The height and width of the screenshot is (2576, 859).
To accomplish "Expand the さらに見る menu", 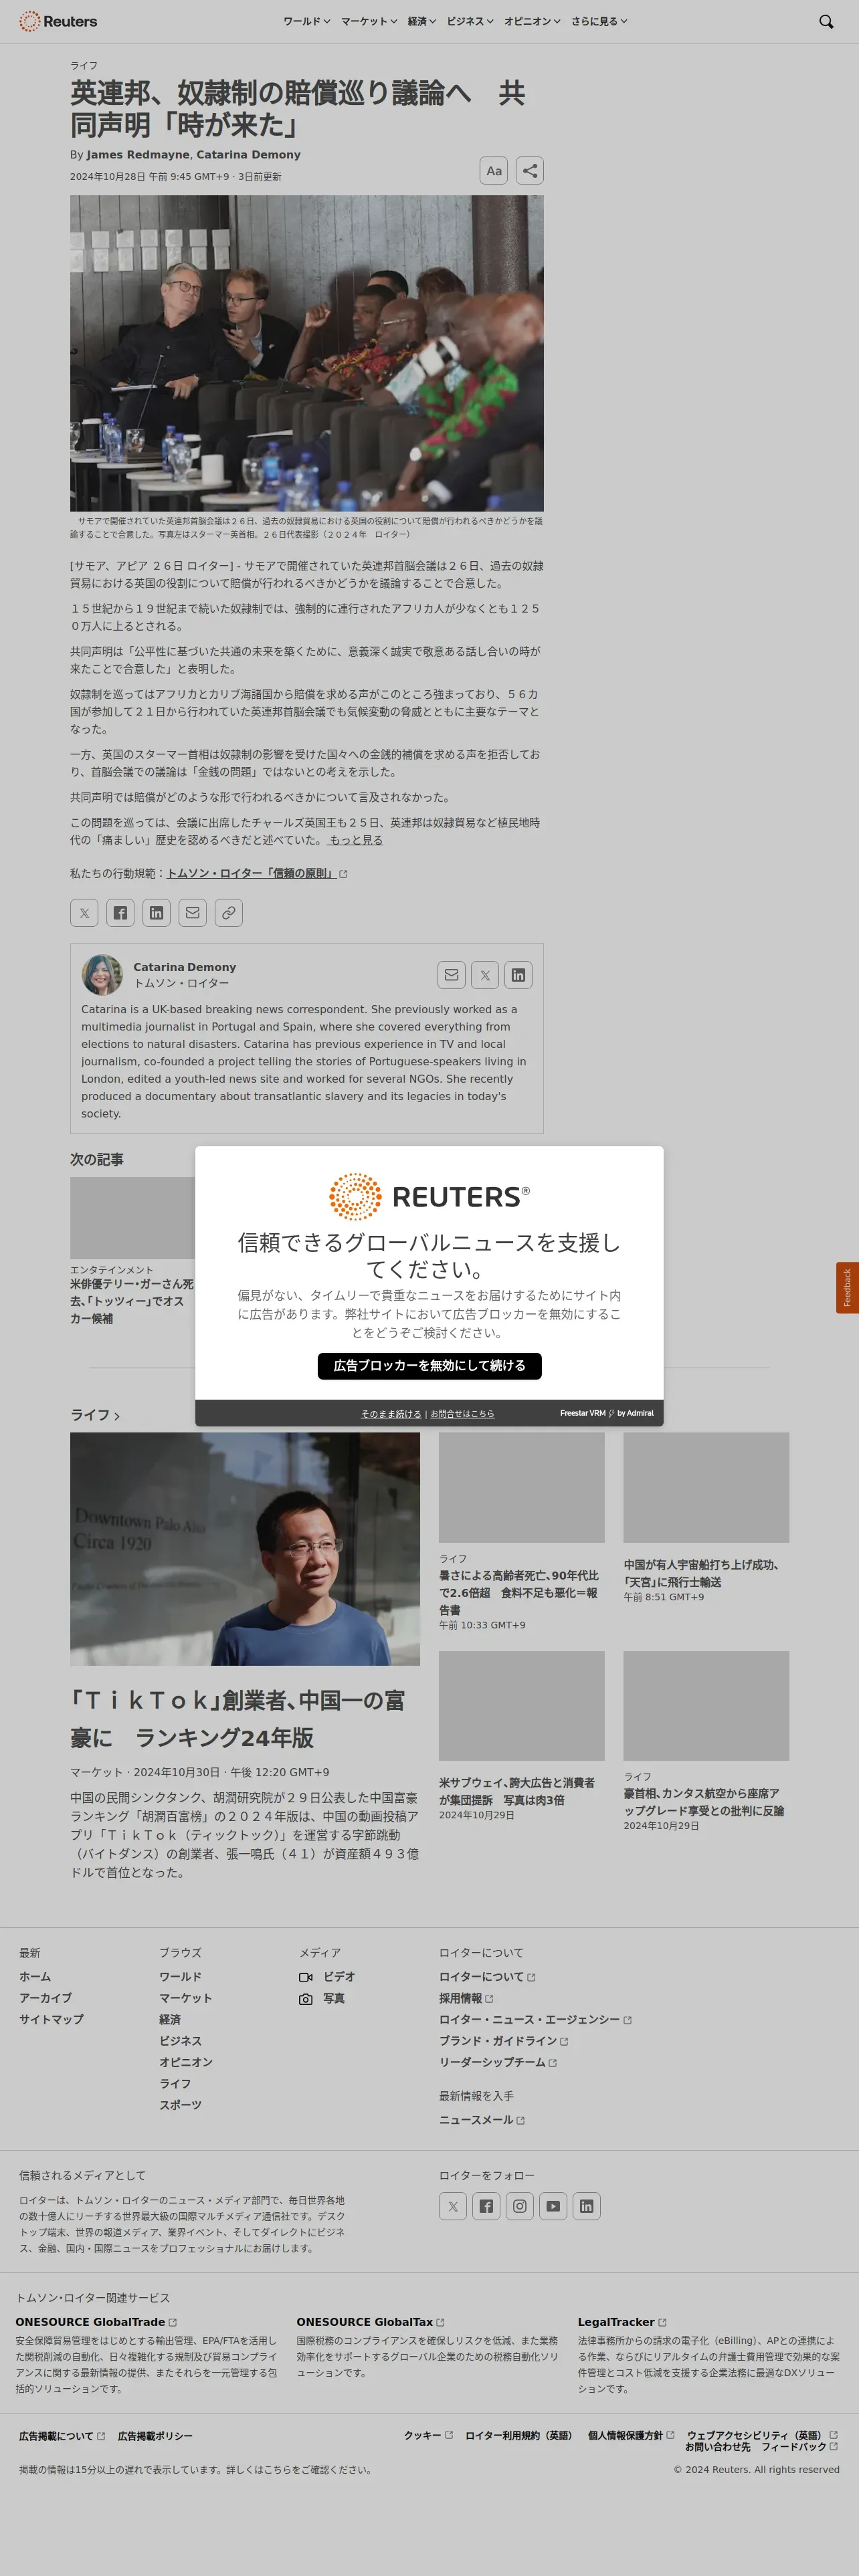I will (599, 21).
